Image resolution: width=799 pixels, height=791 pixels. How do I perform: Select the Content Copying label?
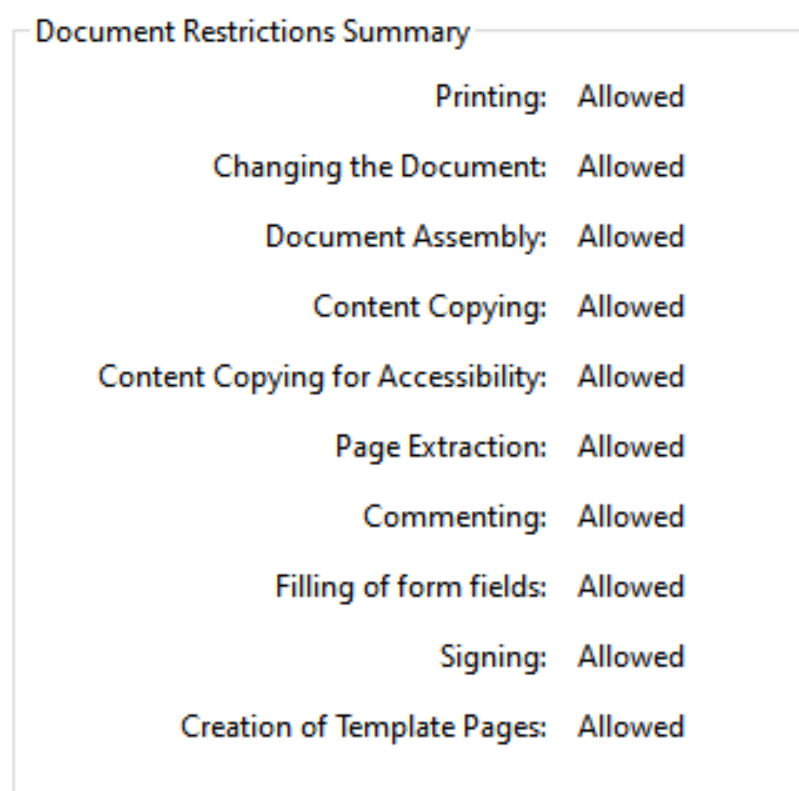pos(430,307)
